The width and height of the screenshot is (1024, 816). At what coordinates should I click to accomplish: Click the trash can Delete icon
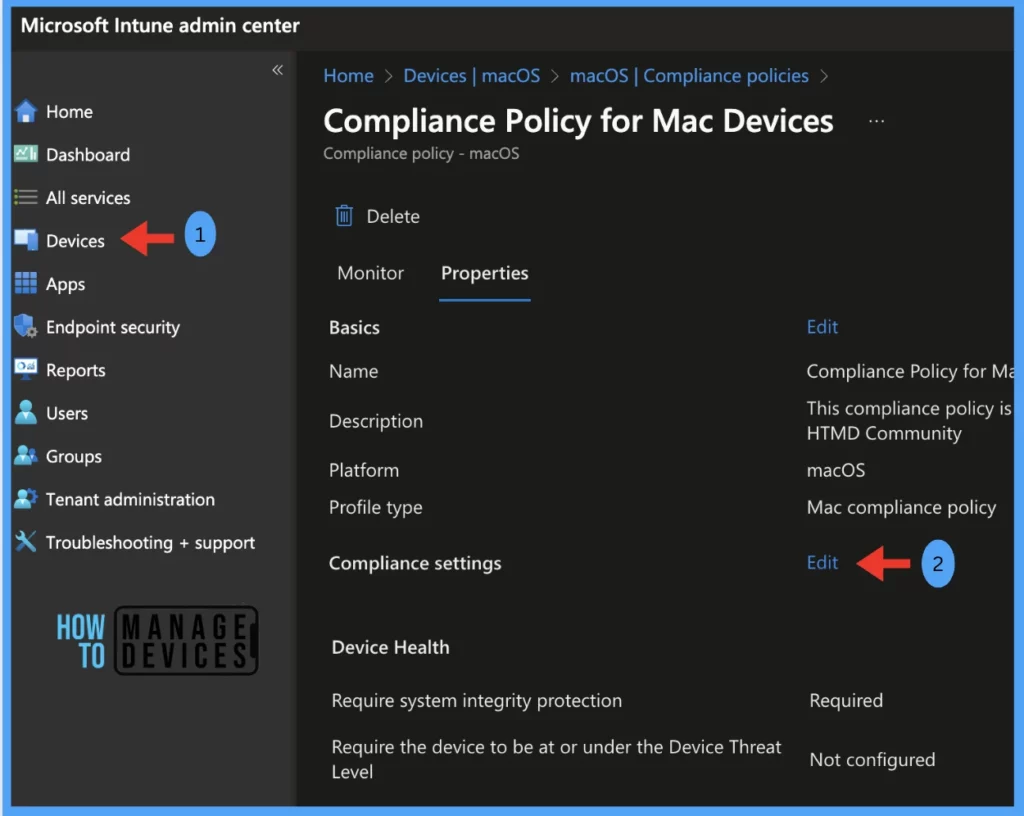[344, 215]
